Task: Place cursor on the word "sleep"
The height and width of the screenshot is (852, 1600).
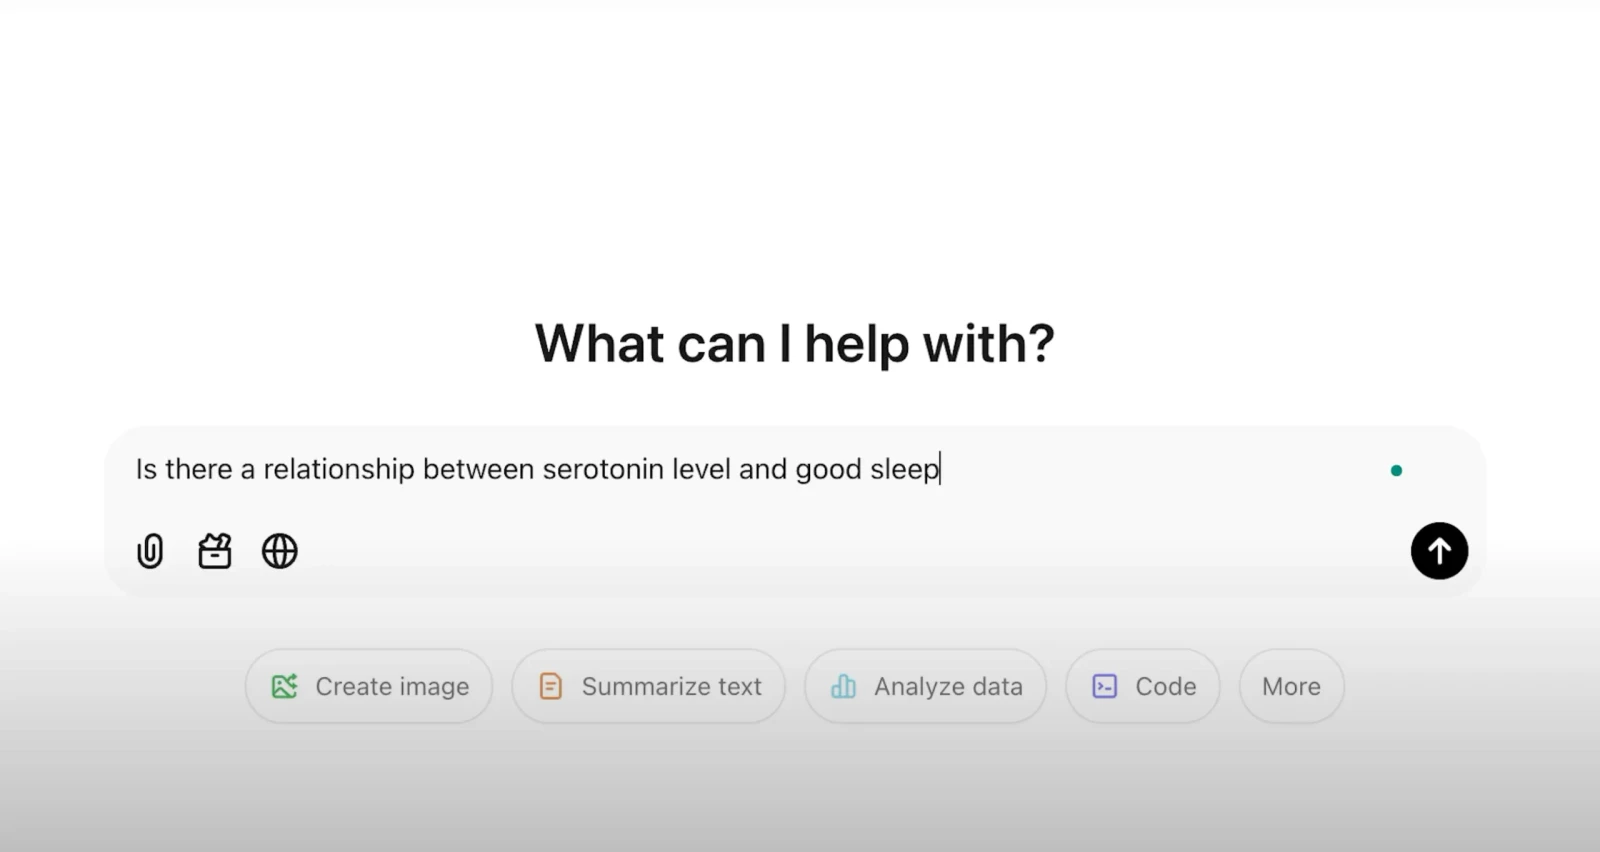Action: click(x=905, y=469)
